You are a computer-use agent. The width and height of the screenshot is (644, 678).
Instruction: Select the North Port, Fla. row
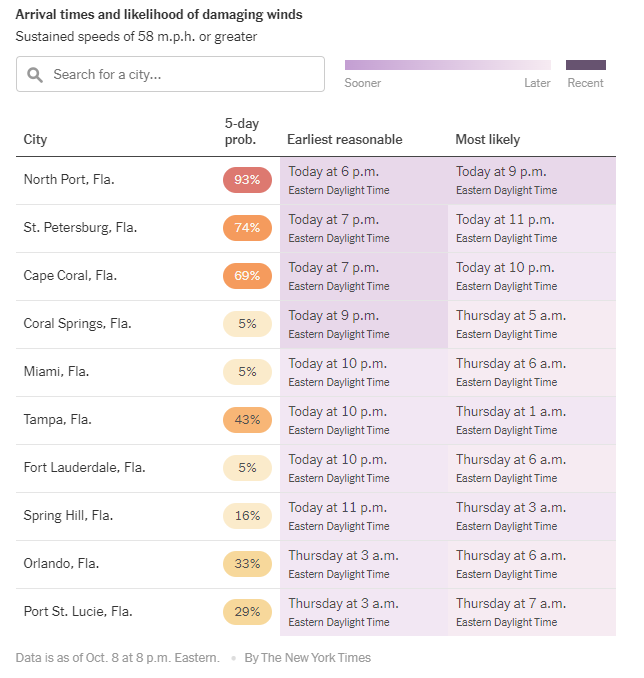tap(69, 180)
